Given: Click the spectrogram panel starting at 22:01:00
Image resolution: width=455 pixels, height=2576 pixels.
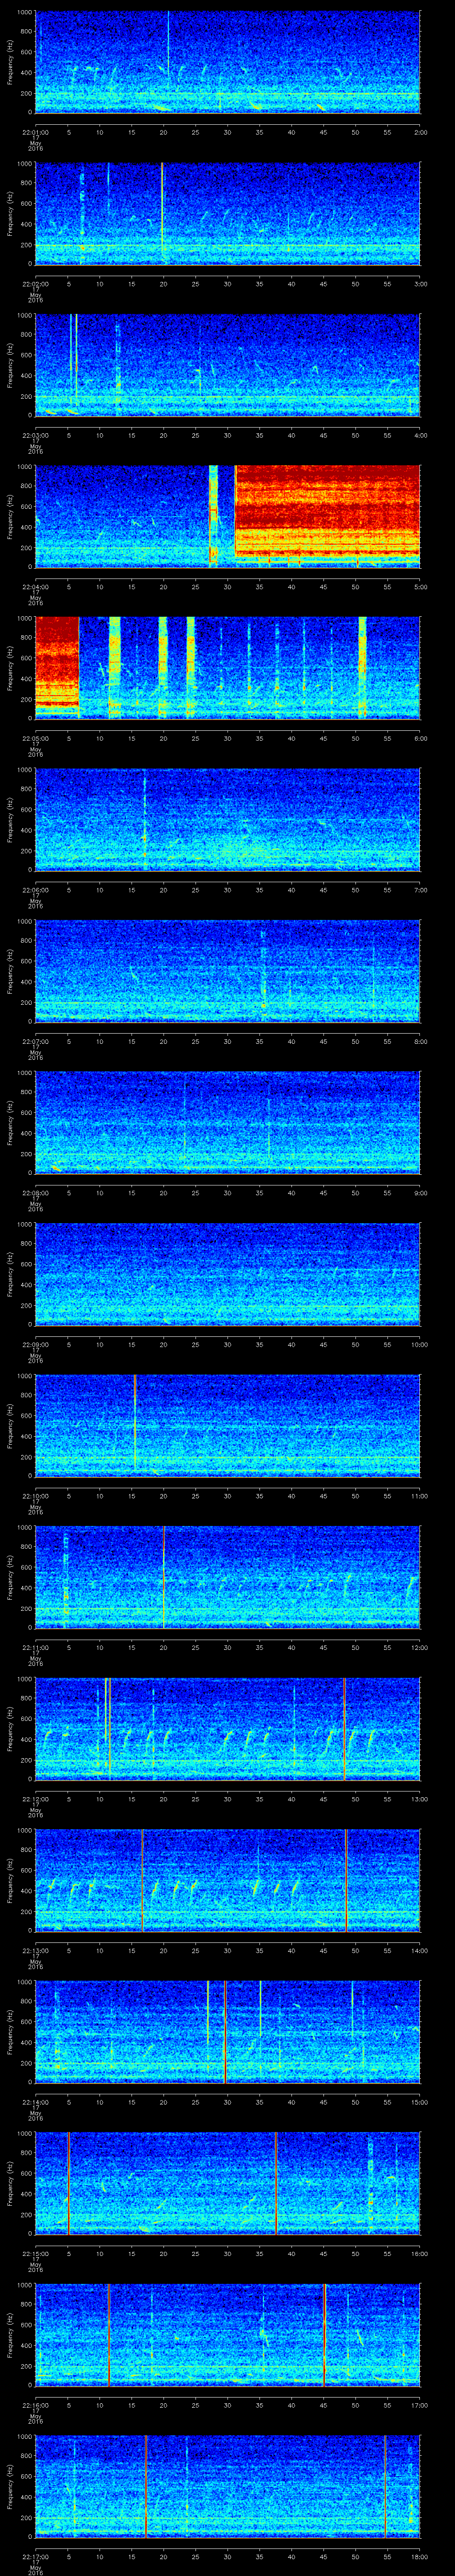Looking at the screenshot, I should click(227, 62).
